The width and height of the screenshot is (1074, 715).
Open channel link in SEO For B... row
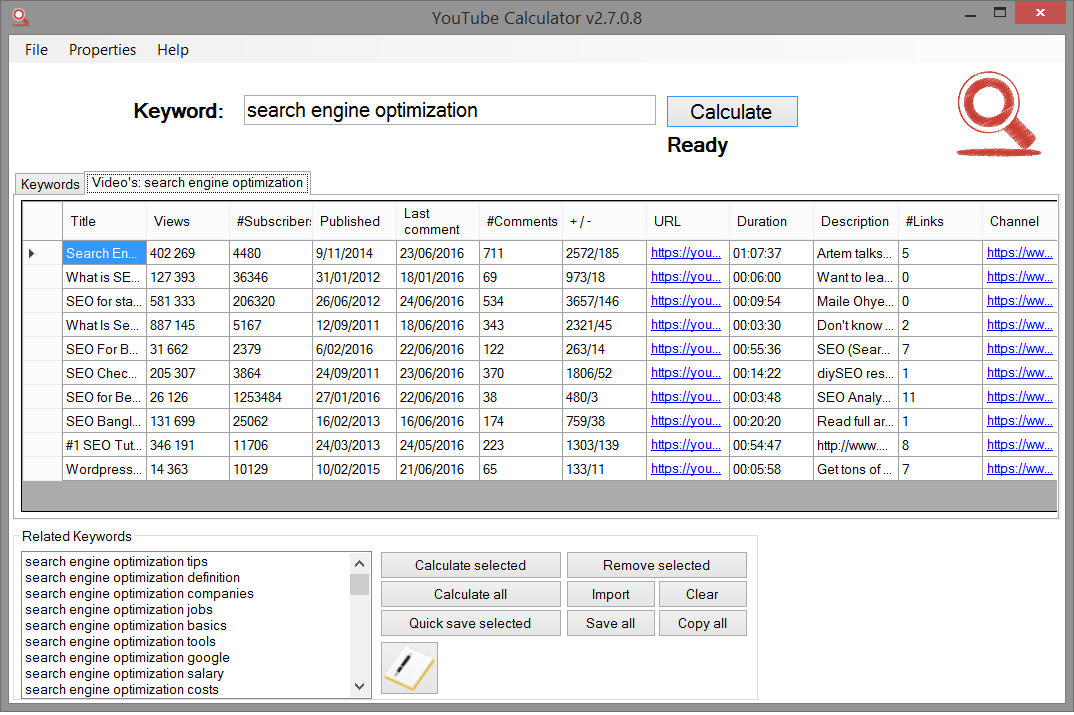[1020, 349]
